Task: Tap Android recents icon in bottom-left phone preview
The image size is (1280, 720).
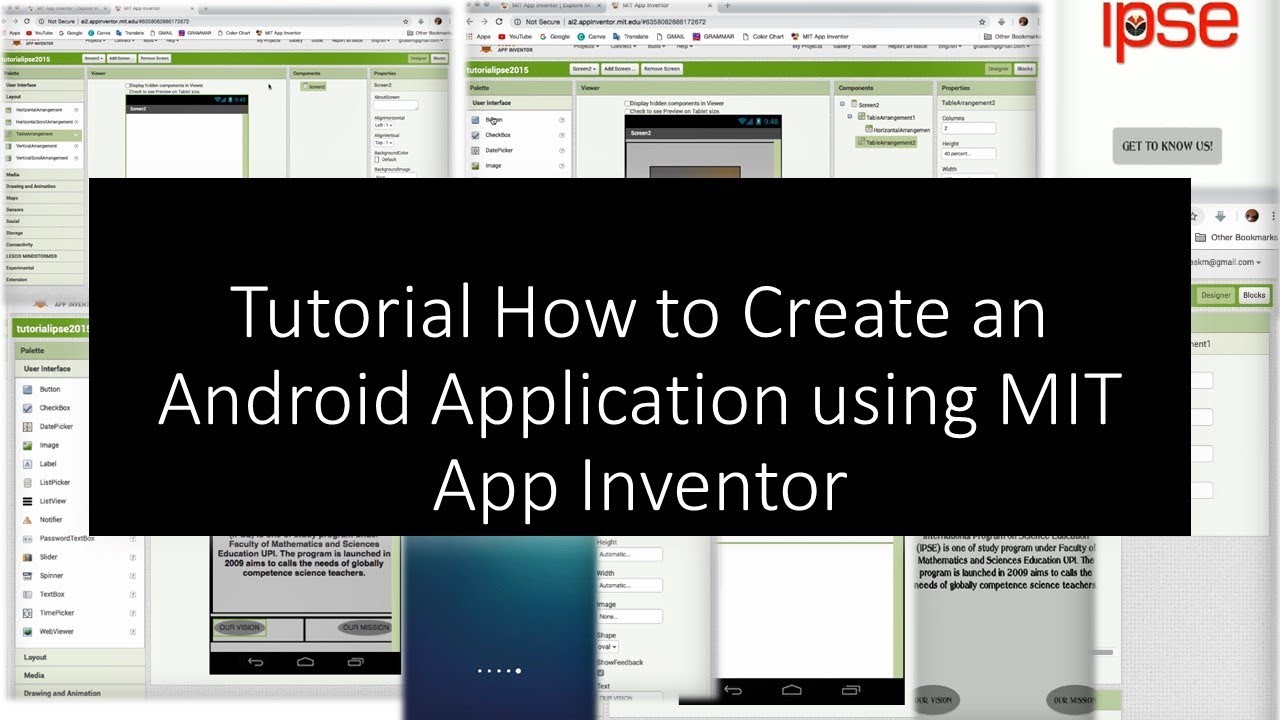Action: point(356,662)
